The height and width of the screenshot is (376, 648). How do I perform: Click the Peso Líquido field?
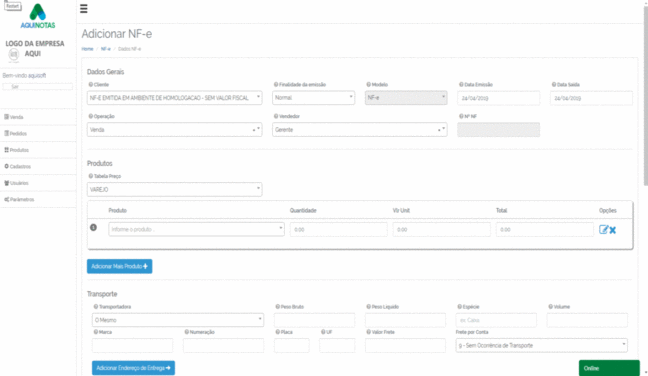[x=405, y=320]
